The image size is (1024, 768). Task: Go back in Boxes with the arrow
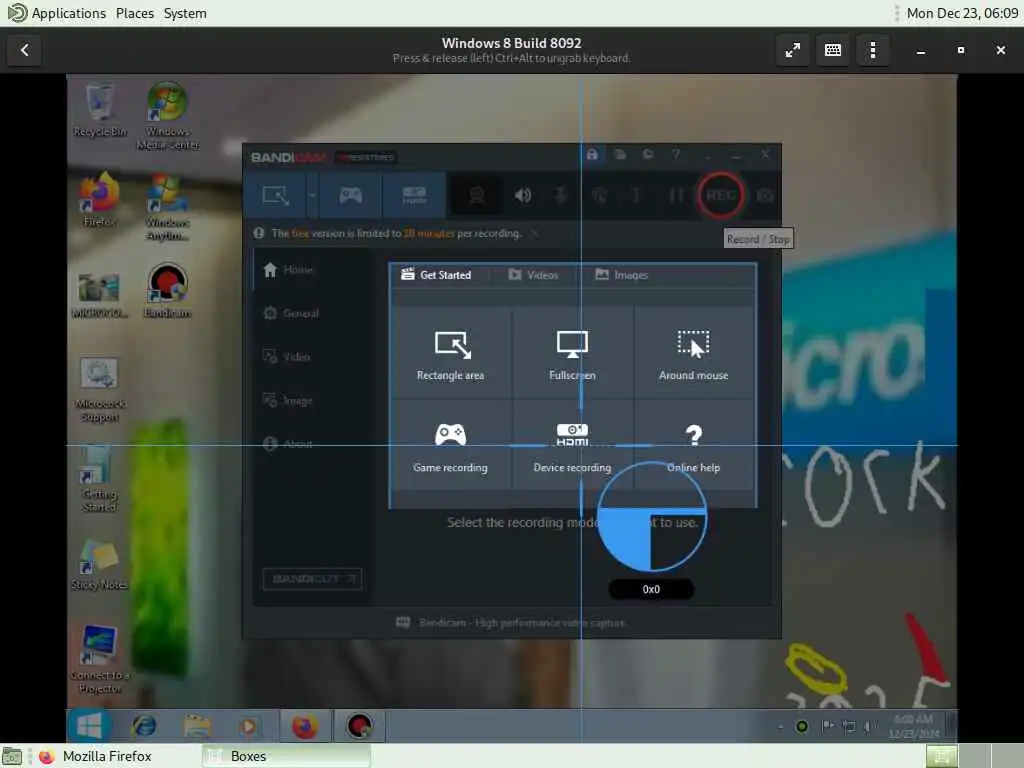point(24,50)
